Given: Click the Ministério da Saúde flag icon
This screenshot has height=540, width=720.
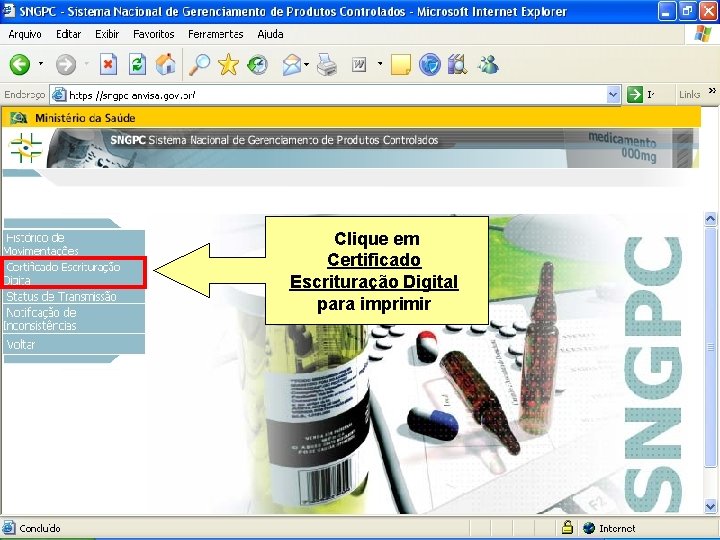Looking at the screenshot, I should [19, 118].
